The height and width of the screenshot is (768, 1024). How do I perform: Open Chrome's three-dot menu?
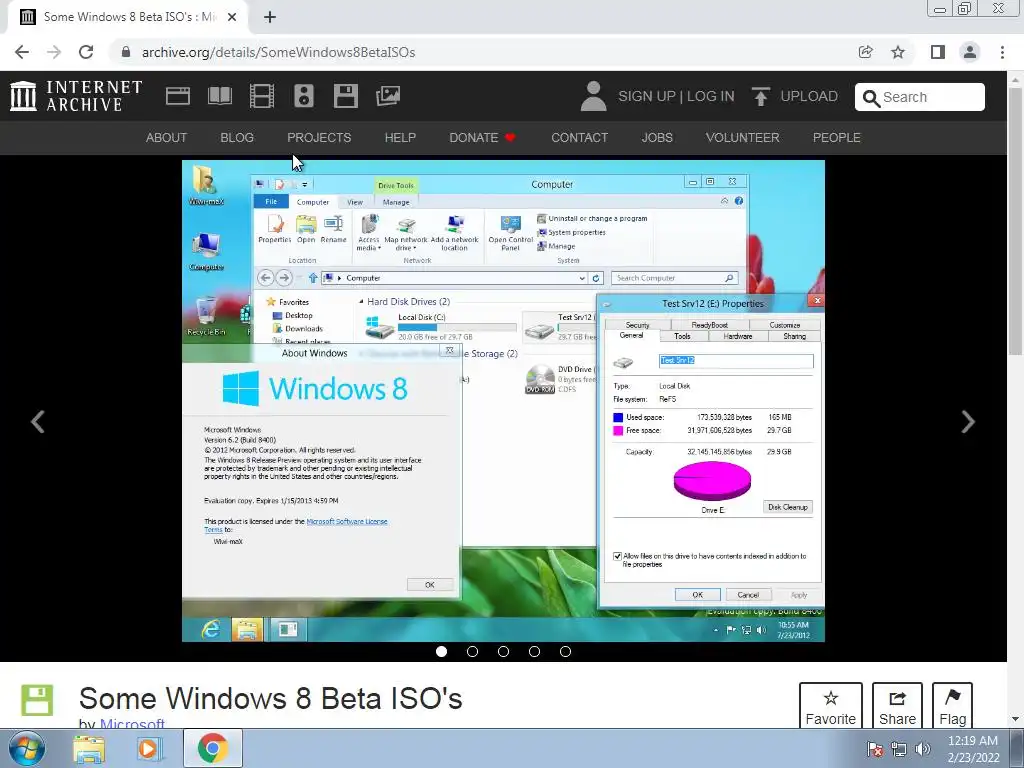pos(1002,52)
